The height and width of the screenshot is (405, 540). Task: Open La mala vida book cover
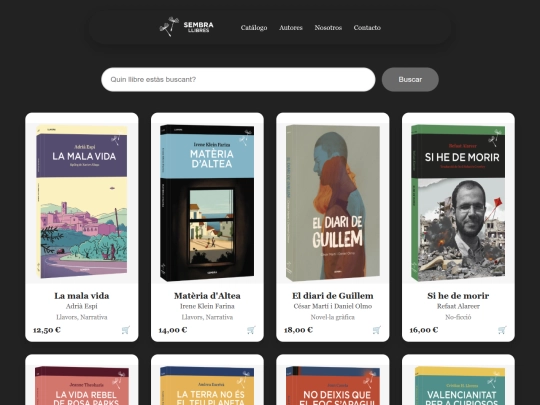[82, 202]
